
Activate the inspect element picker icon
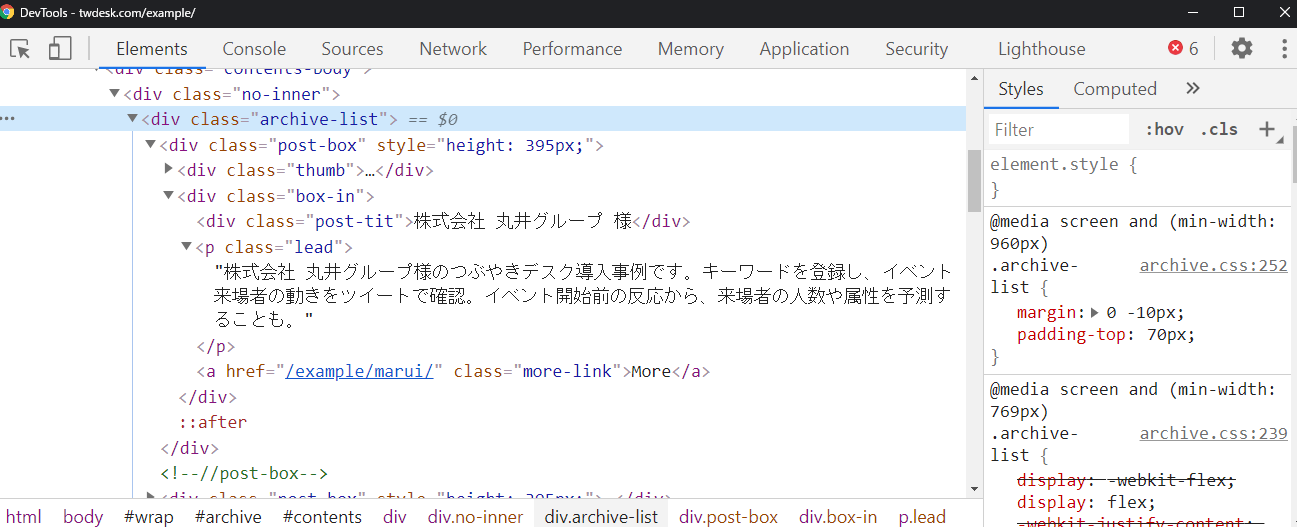20,48
